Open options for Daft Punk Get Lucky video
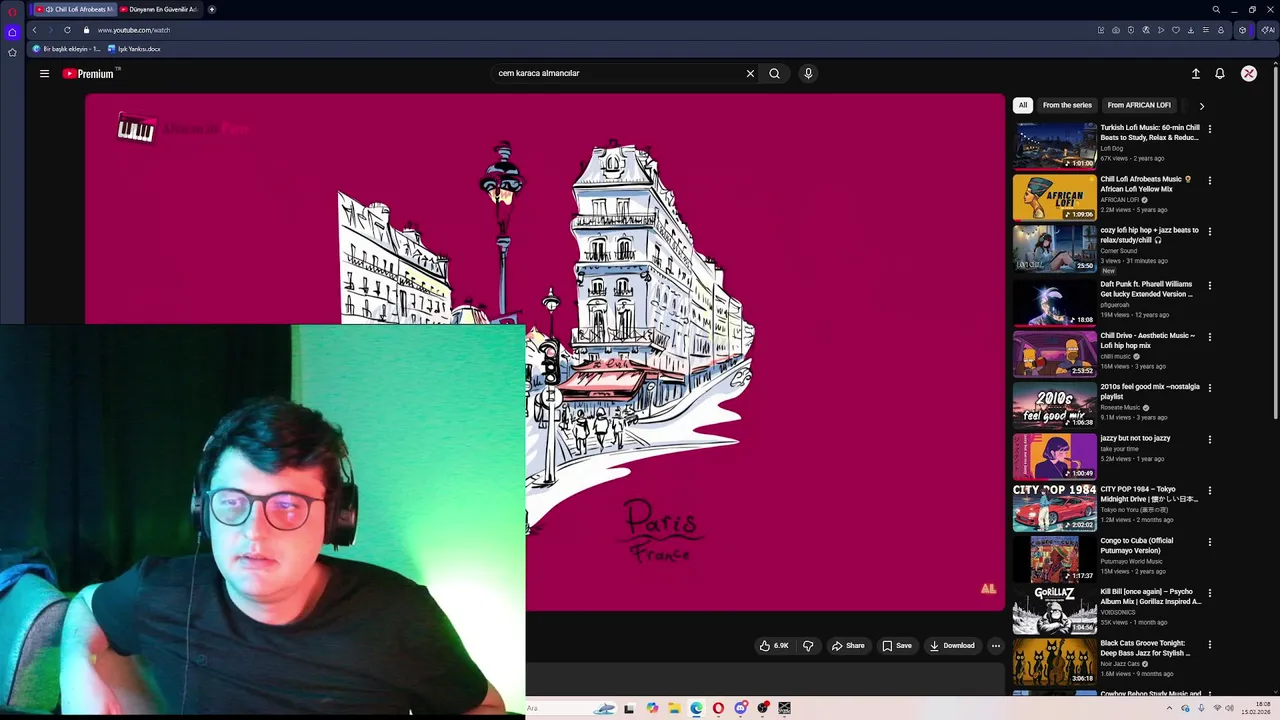 [x=1209, y=285]
